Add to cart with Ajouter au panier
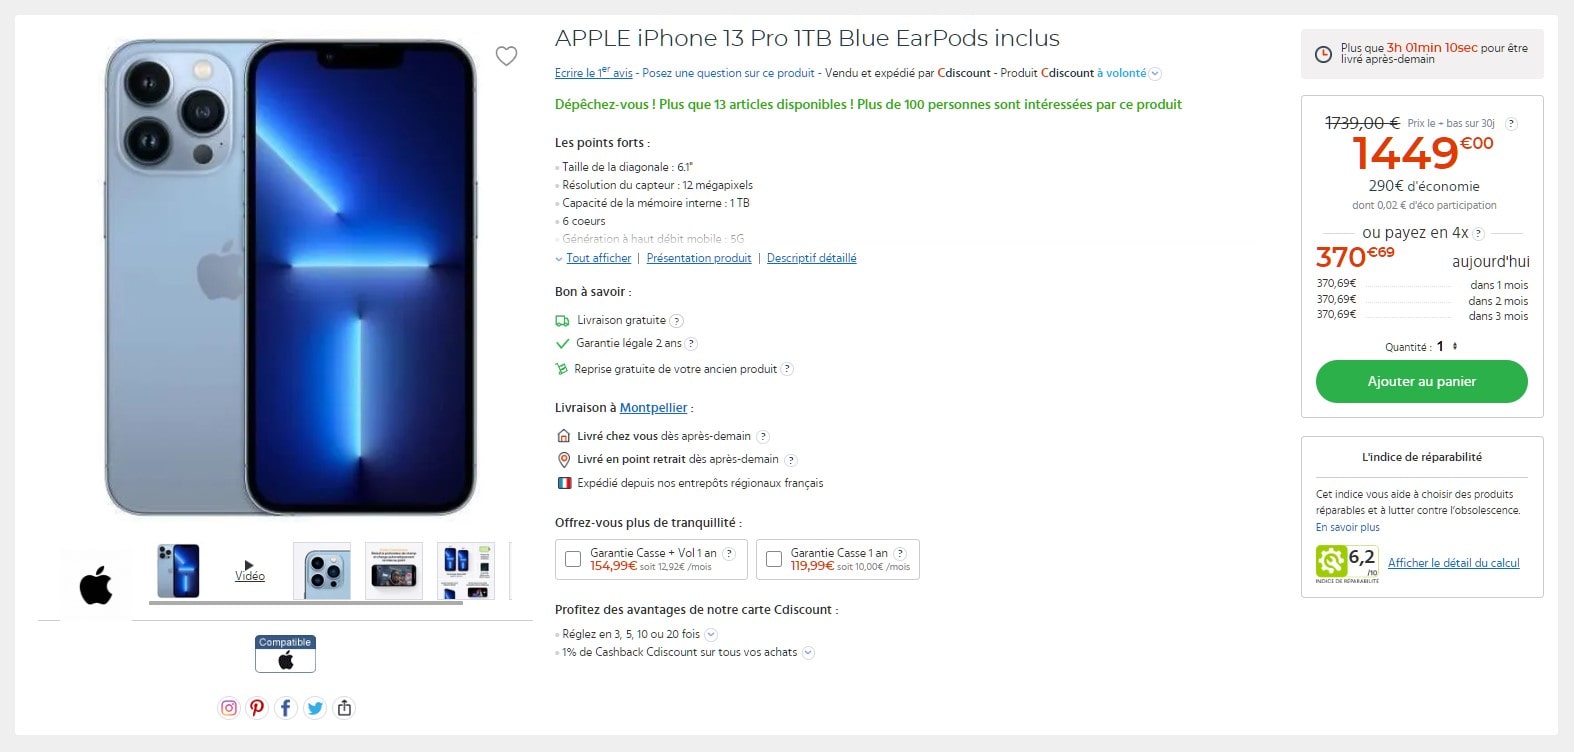This screenshot has height=752, width=1574. point(1422,382)
